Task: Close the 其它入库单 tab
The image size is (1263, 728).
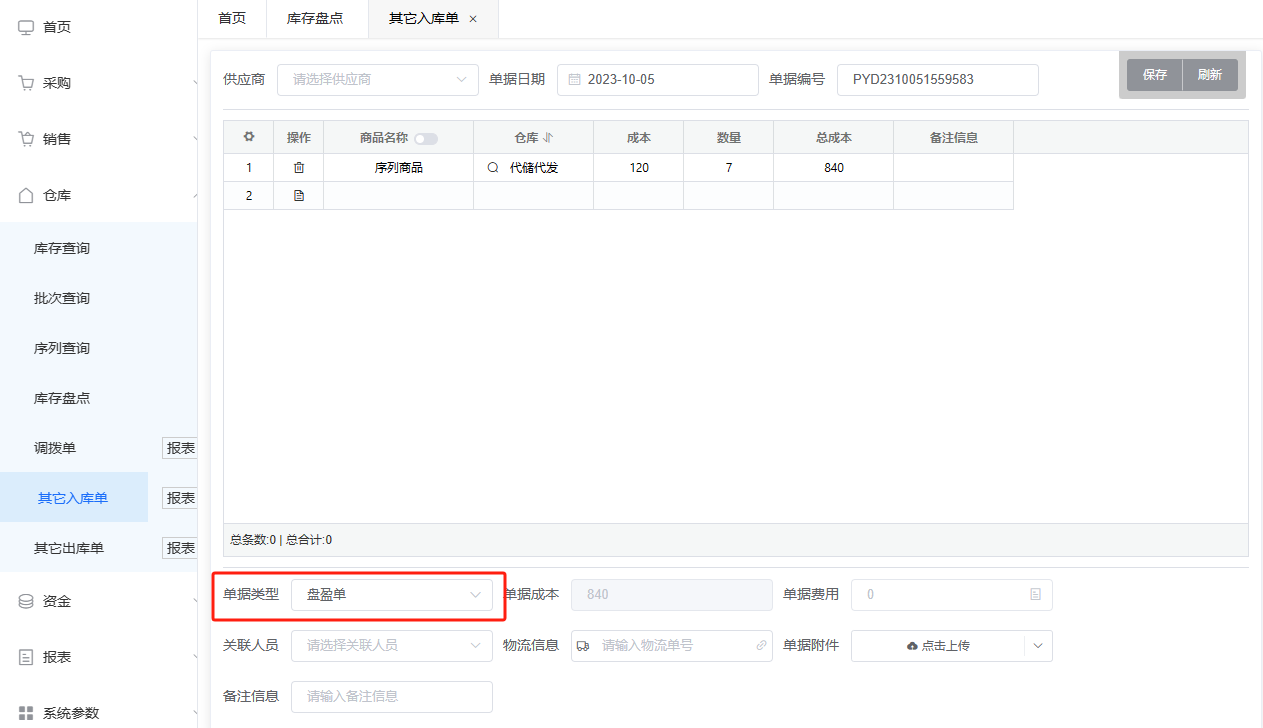Action: point(473,19)
